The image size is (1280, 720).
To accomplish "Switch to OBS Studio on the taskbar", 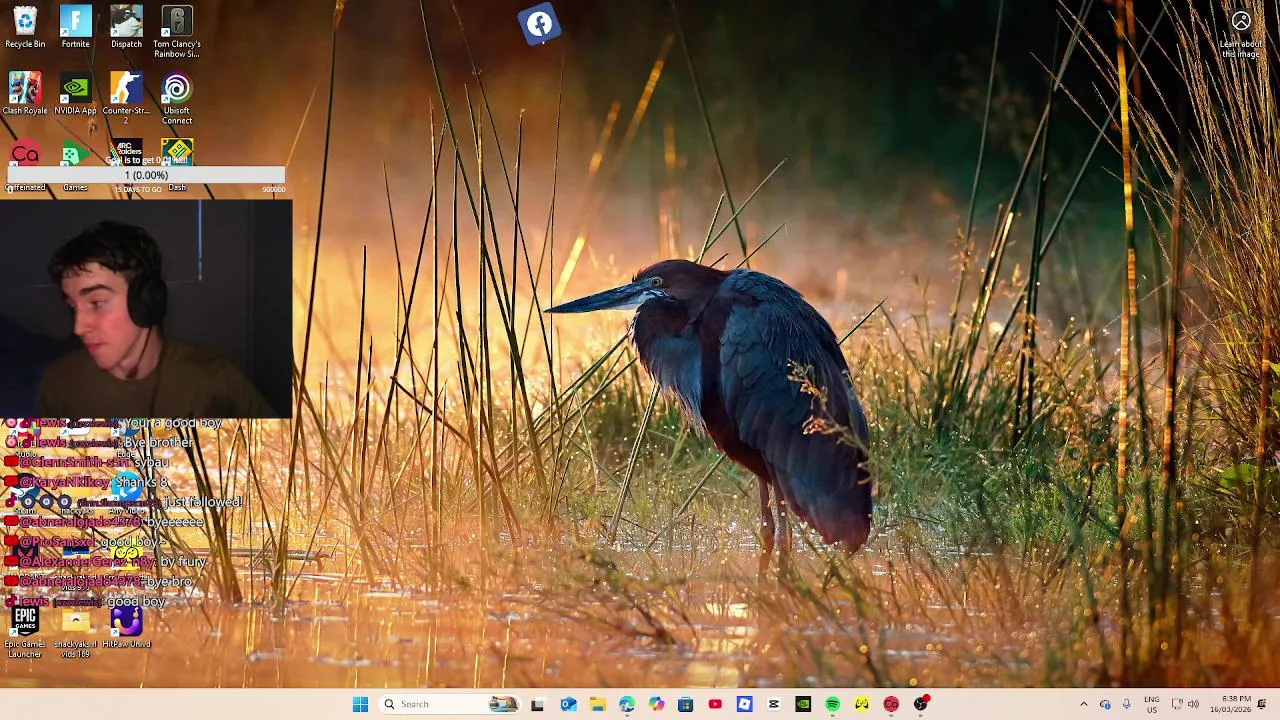I will click(x=921, y=704).
